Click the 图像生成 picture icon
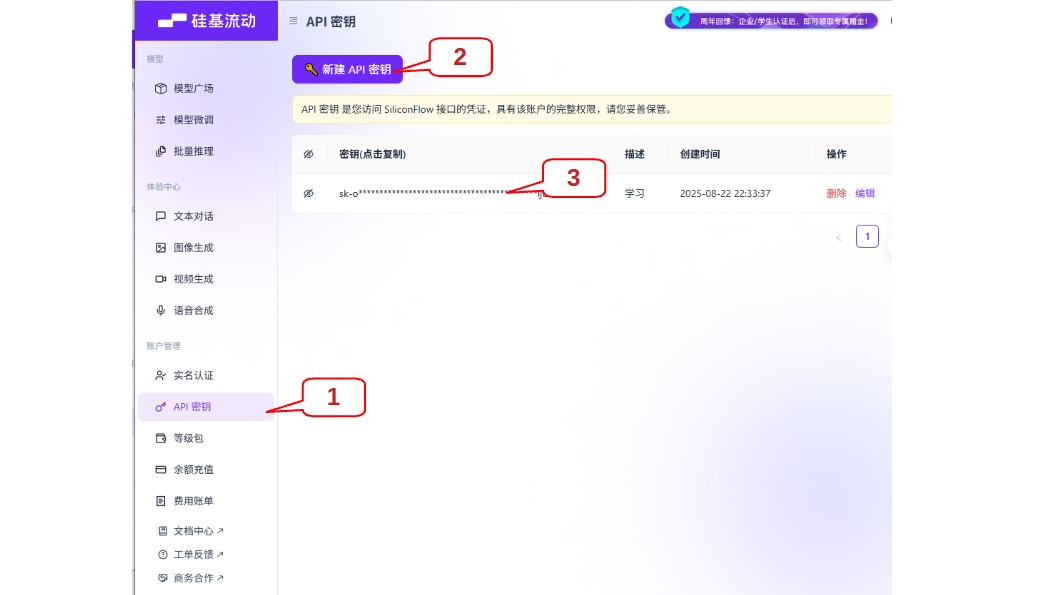This screenshot has height=595, width=1058. pyautogui.click(x=160, y=248)
